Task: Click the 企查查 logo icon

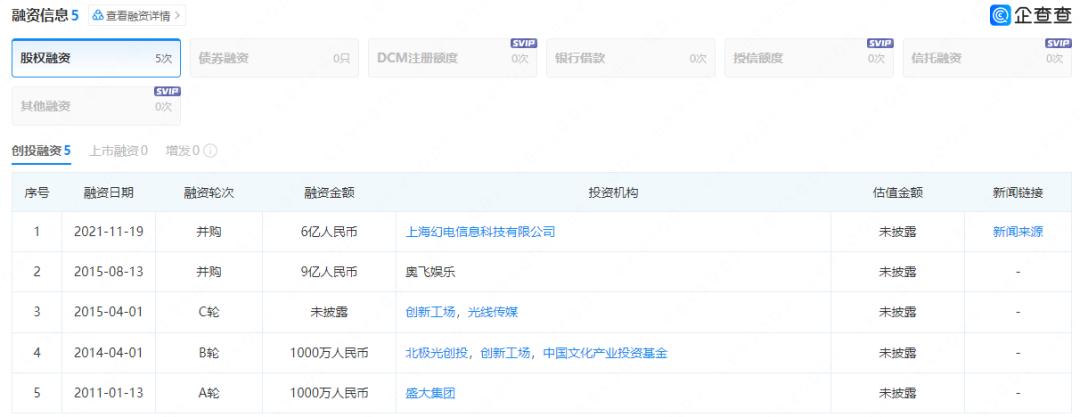Action: pos(997,16)
